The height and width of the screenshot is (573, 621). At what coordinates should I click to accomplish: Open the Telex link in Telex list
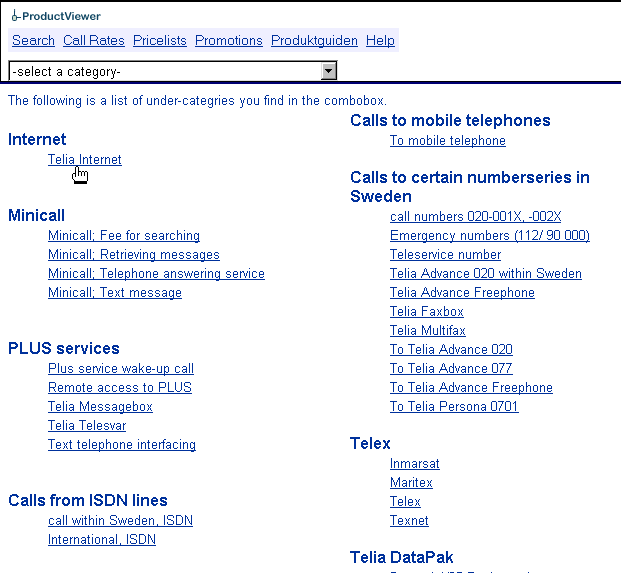(405, 501)
